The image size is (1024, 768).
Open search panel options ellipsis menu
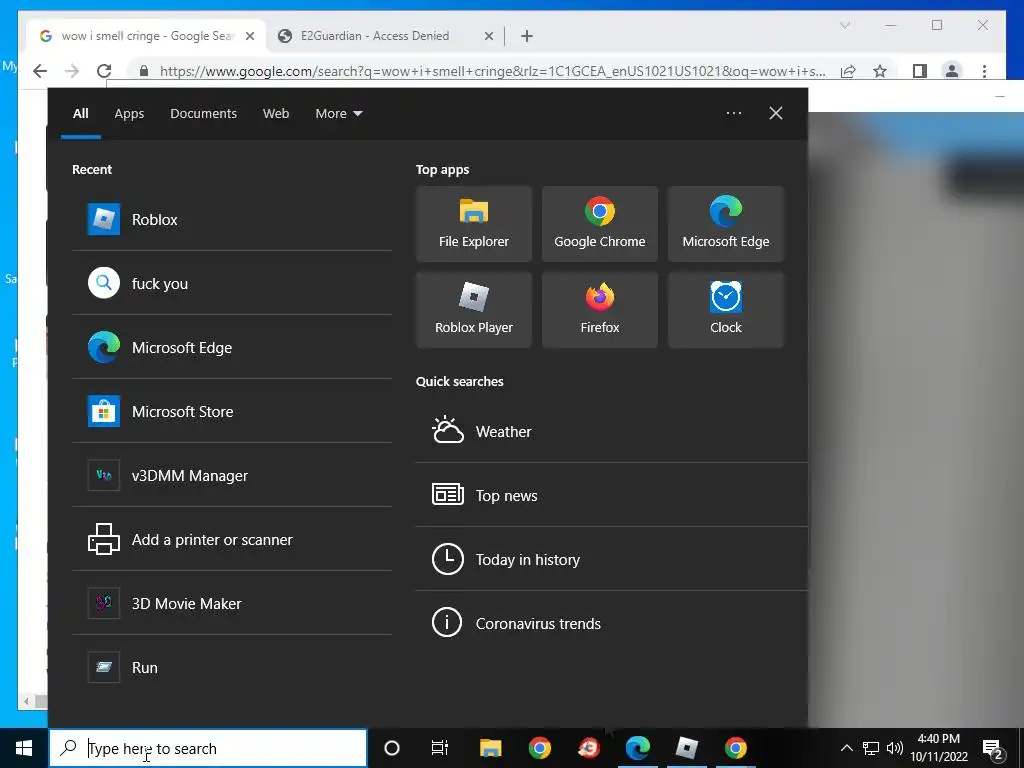[x=734, y=113]
